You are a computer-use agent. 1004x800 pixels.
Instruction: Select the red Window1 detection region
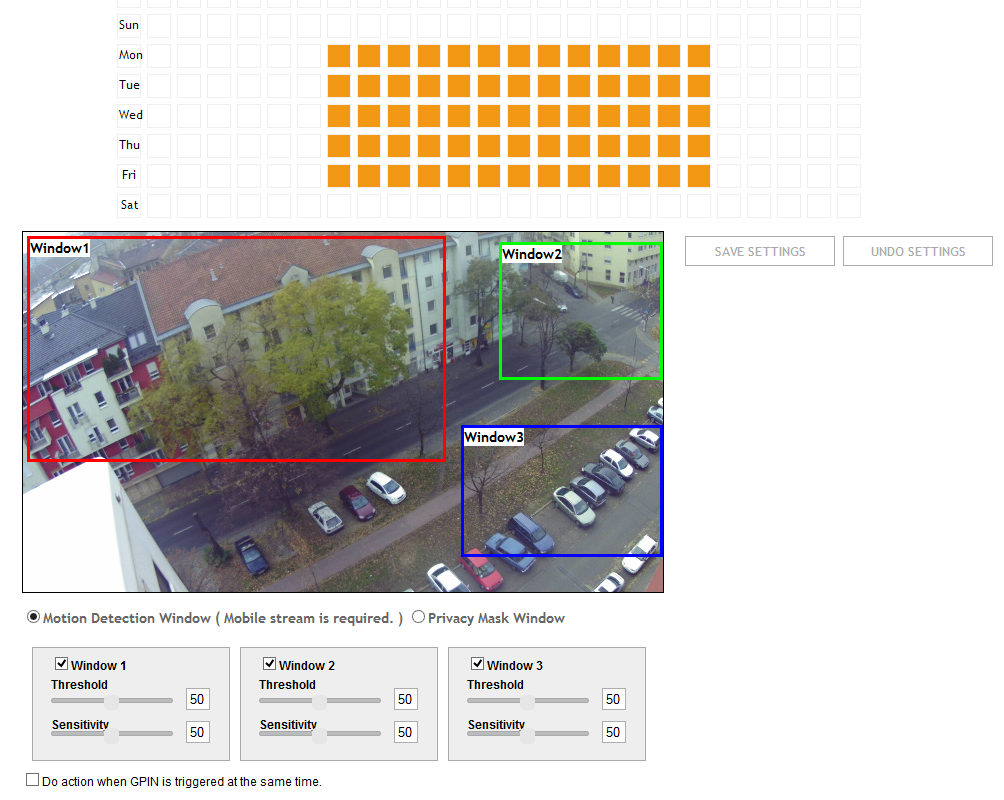click(236, 349)
